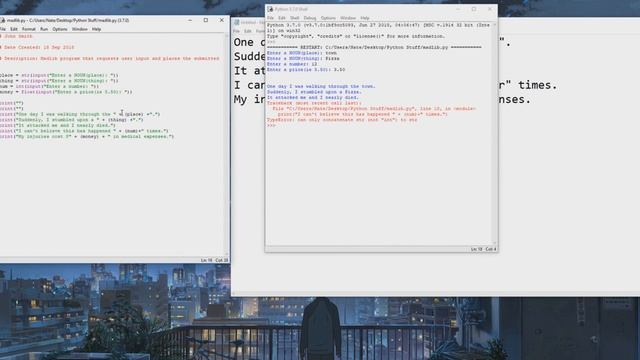Click the 'TypeError: can only concatenate' line
The image size is (640, 360).
(x=342, y=120)
